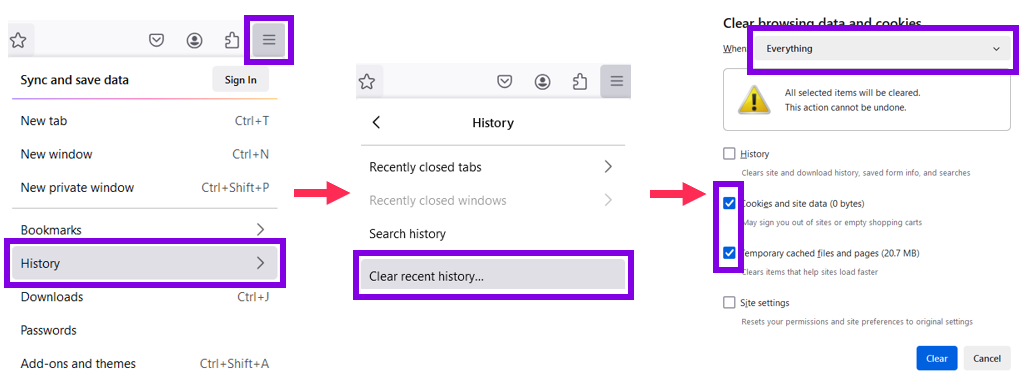Open the Everything time range dropdown
The width and height of the screenshot is (1022, 382).
tap(883, 49)
